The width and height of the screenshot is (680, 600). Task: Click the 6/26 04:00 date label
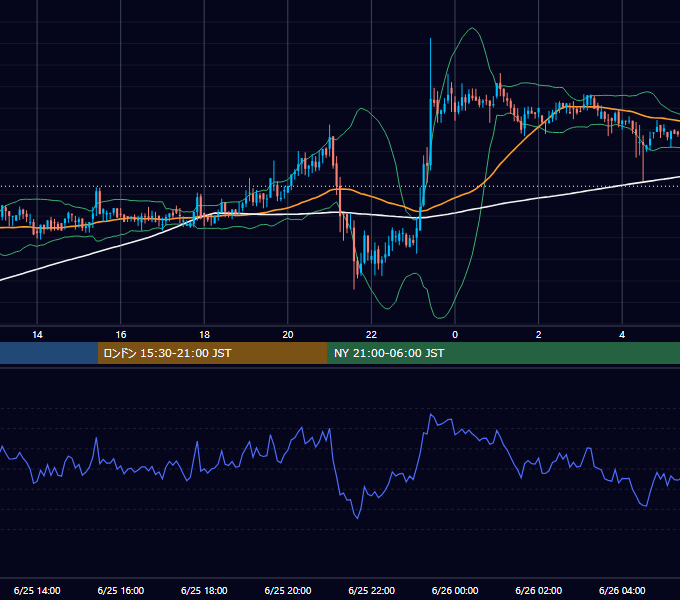click(622, 590)
